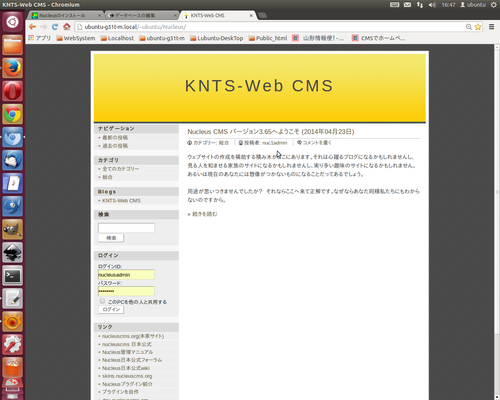This screenshot has width=500, height=400.
Task: Go back with the browser back arrow
Action: coord(32,27)
